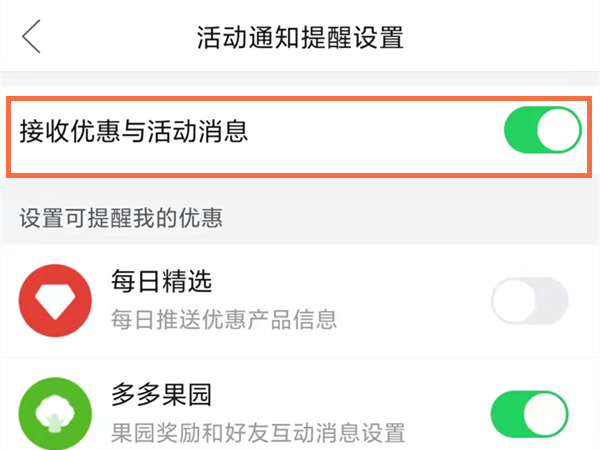
Task: Click blank space between 接收优惠 label and switch
Action: [375, 131]
